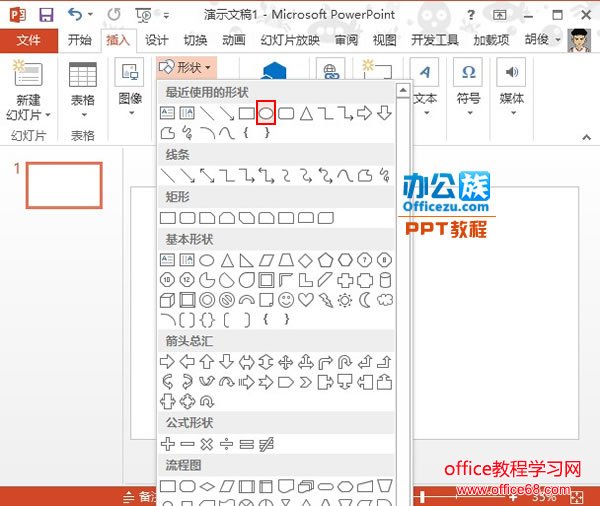
Task: Open the Animations (动画) tab
Action: tap(234, 40)
